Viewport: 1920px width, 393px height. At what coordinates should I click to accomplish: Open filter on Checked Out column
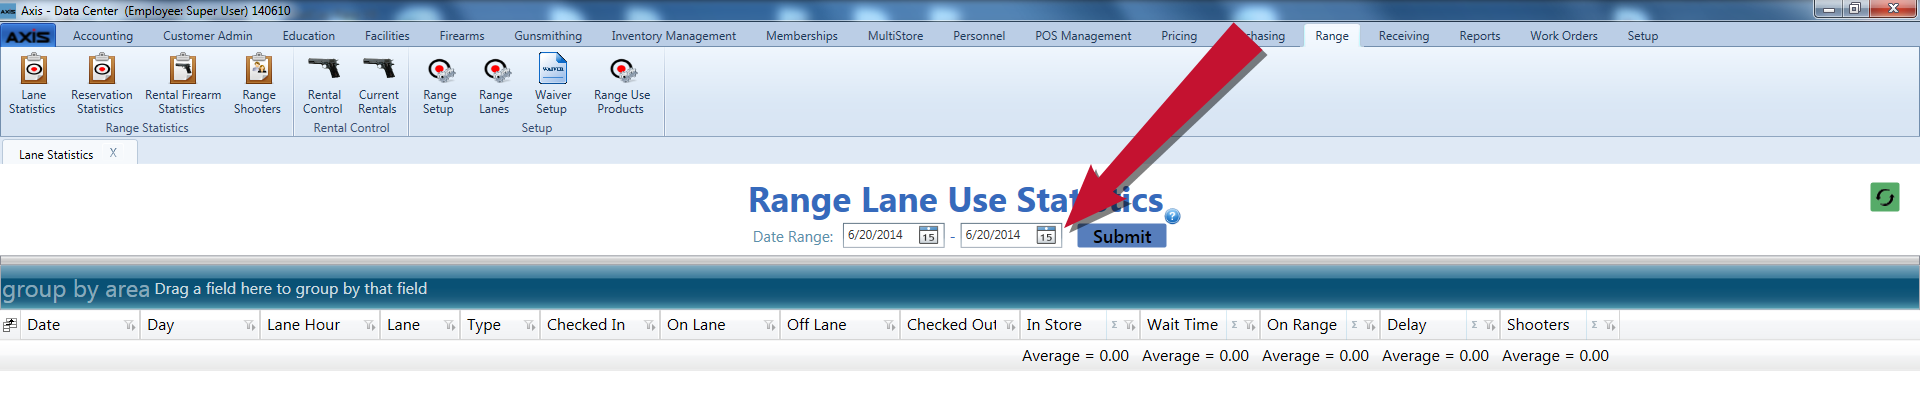coord(1010,326)
